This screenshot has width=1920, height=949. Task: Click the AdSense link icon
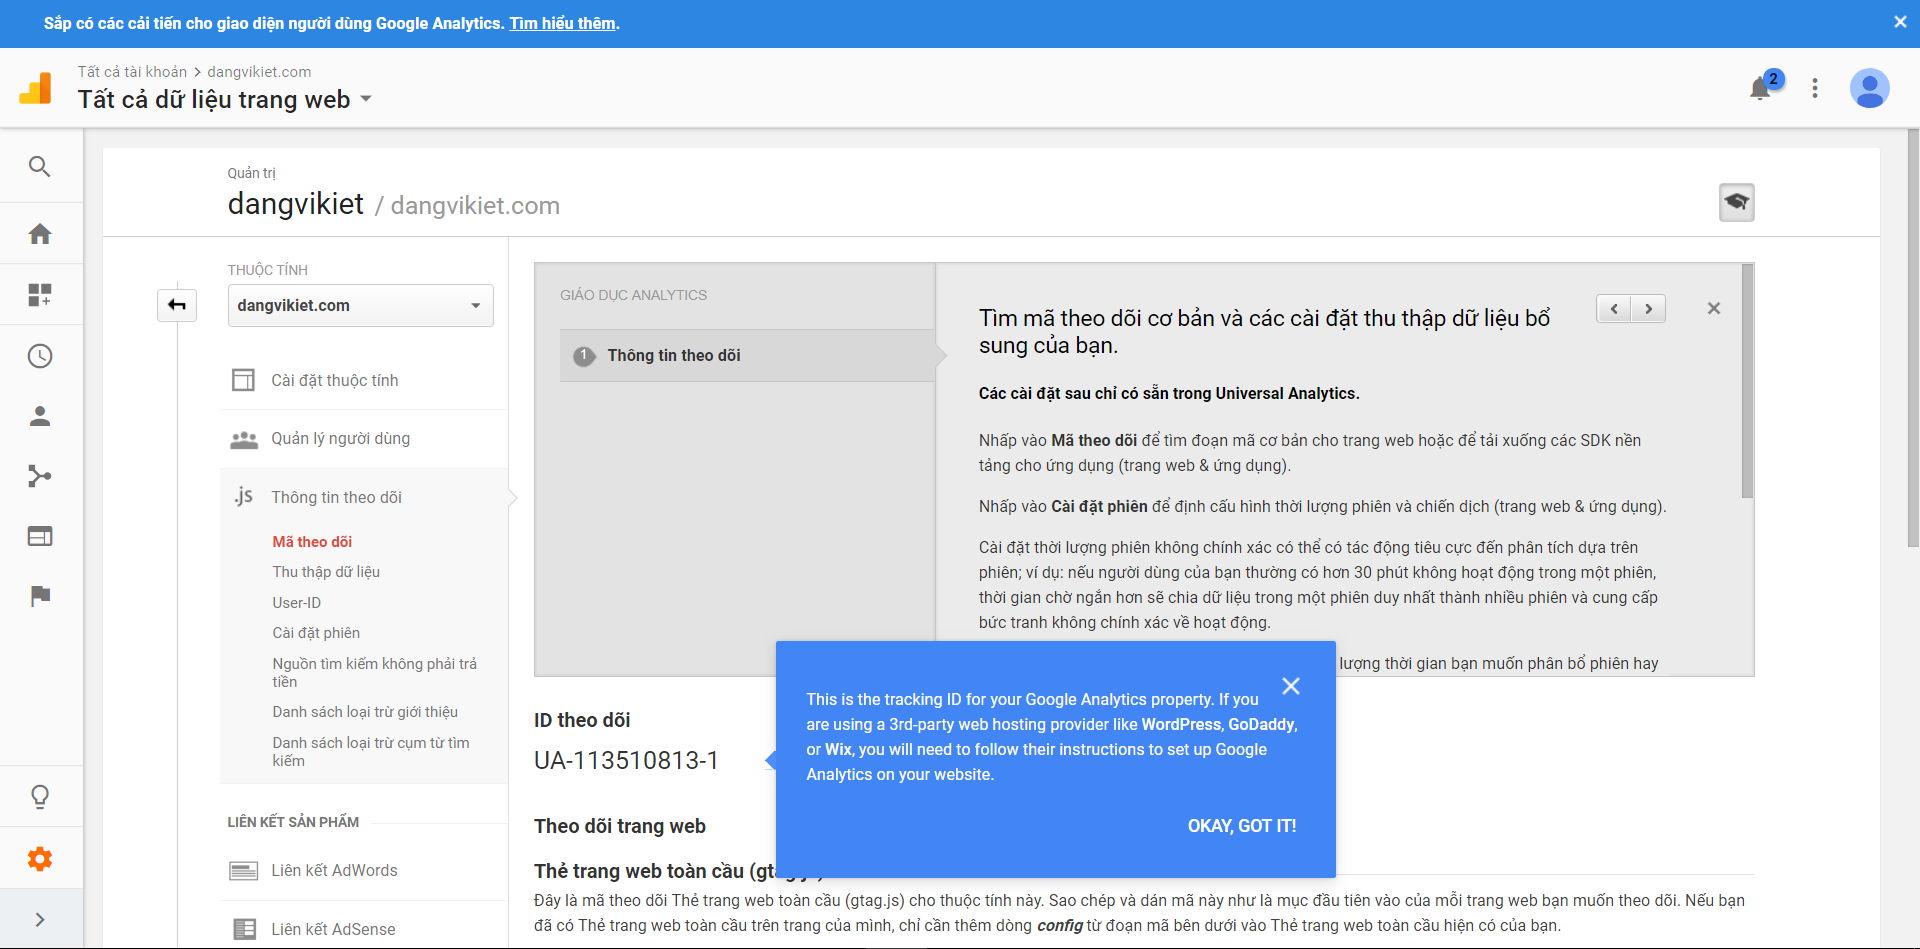(244, 929)
